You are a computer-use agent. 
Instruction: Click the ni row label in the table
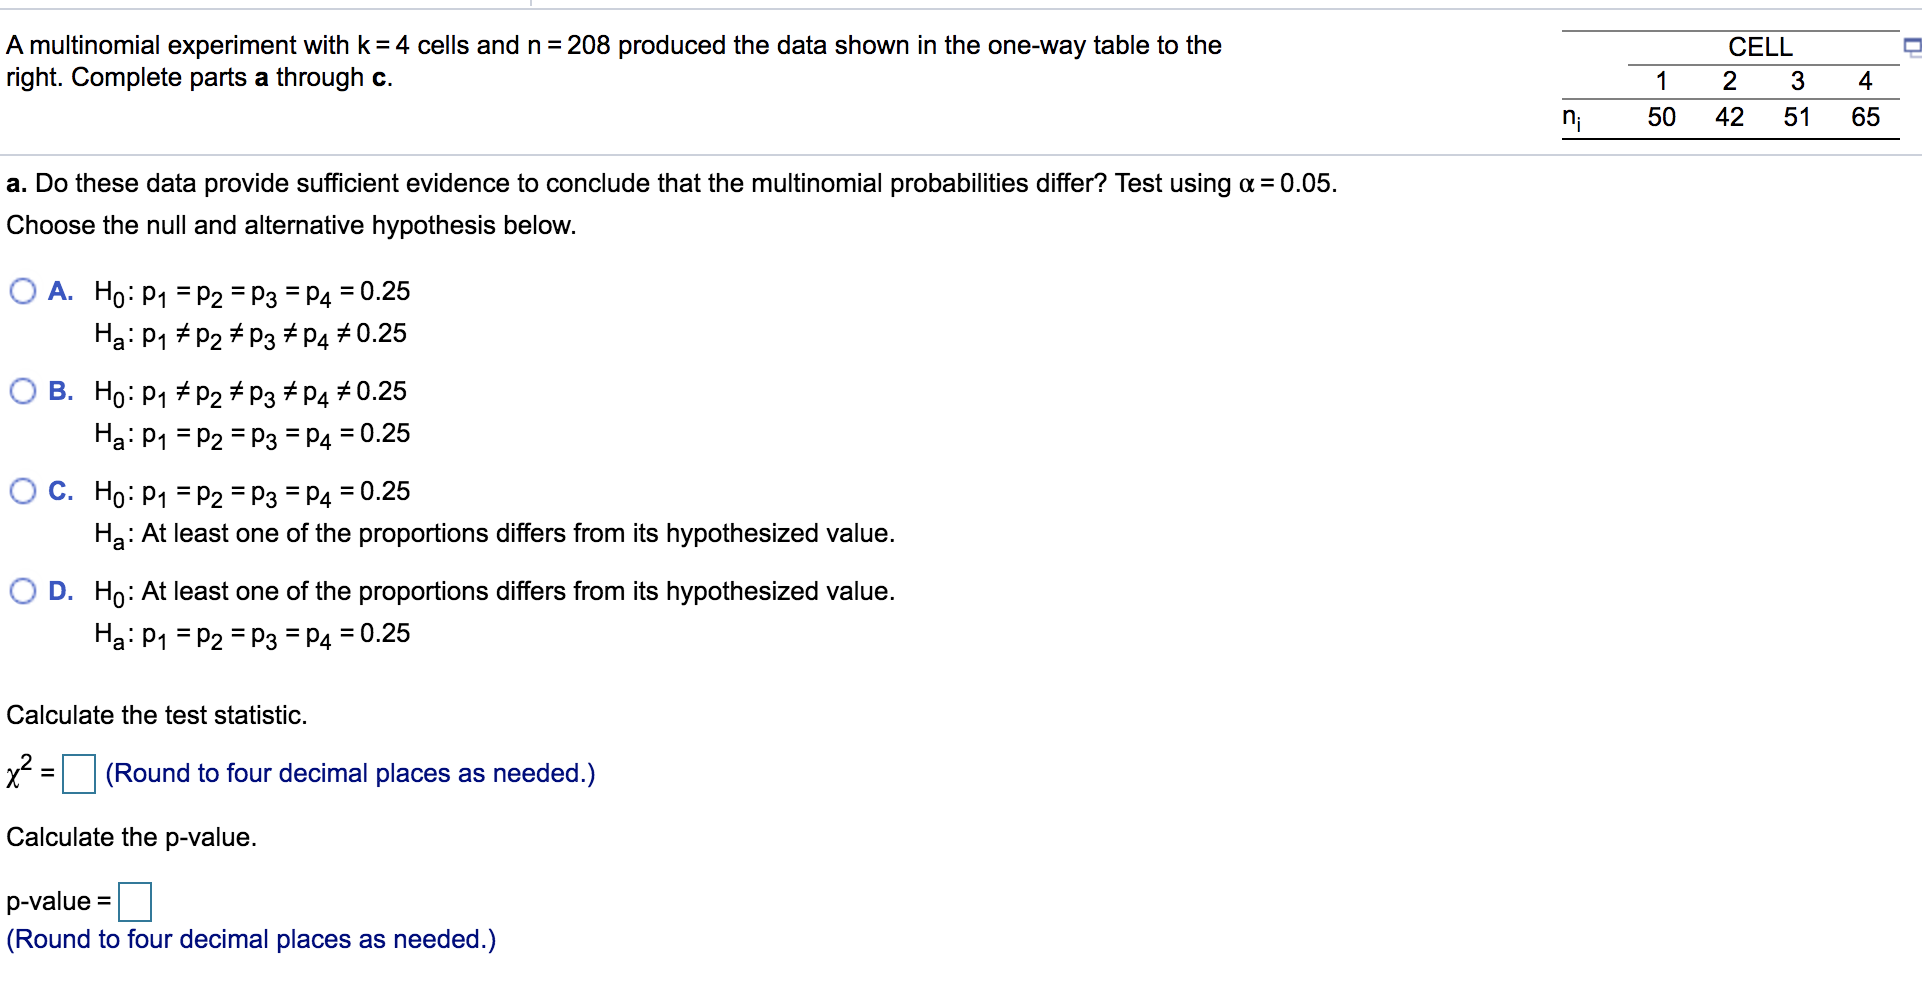click(x=1572, y=117)
